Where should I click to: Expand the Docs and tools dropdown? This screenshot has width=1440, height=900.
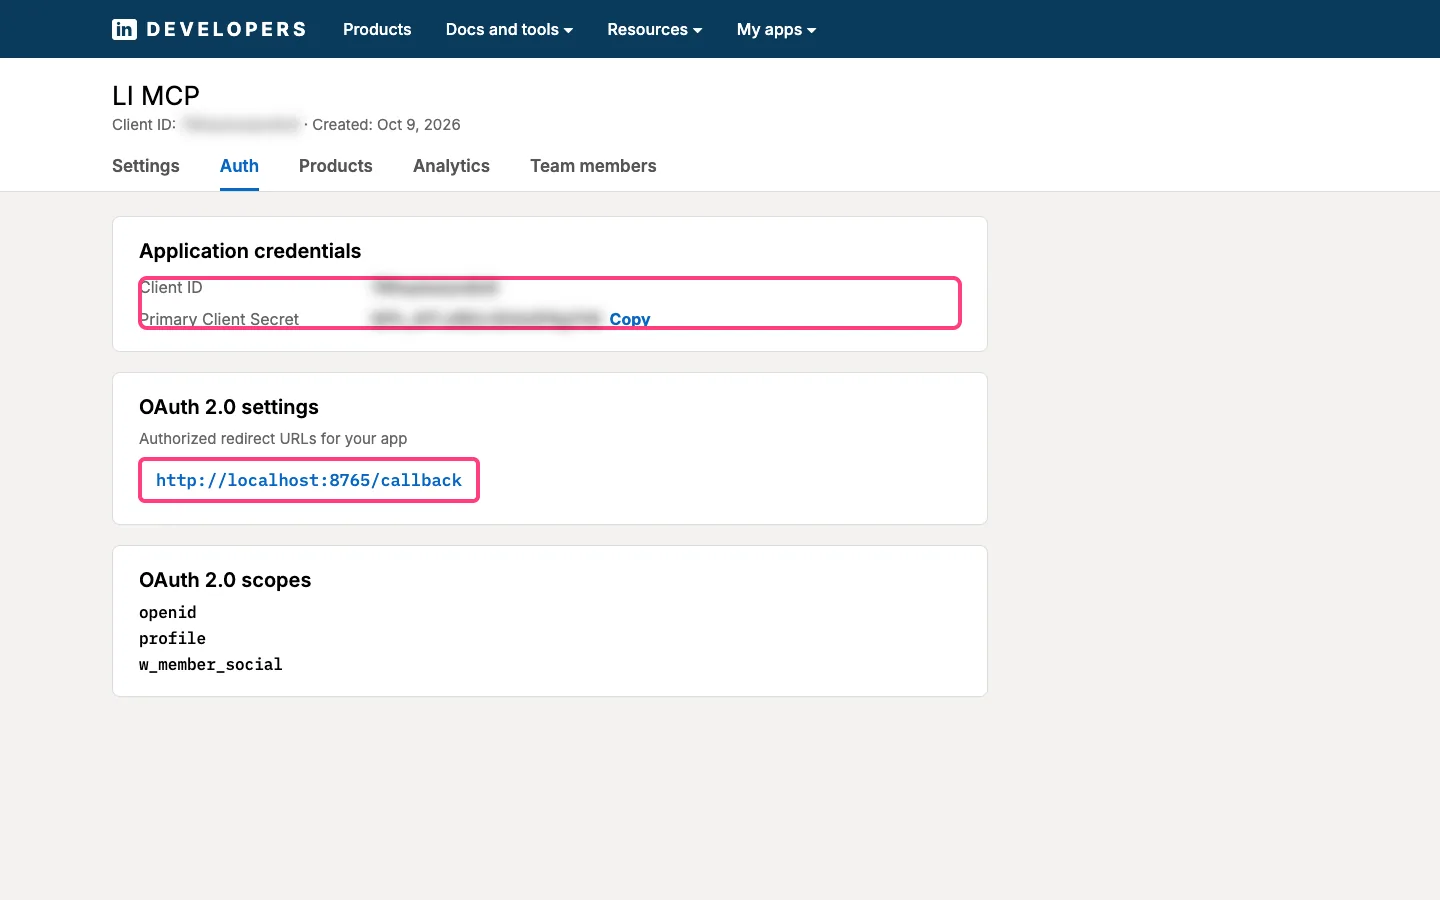click(x=509, y=29)
